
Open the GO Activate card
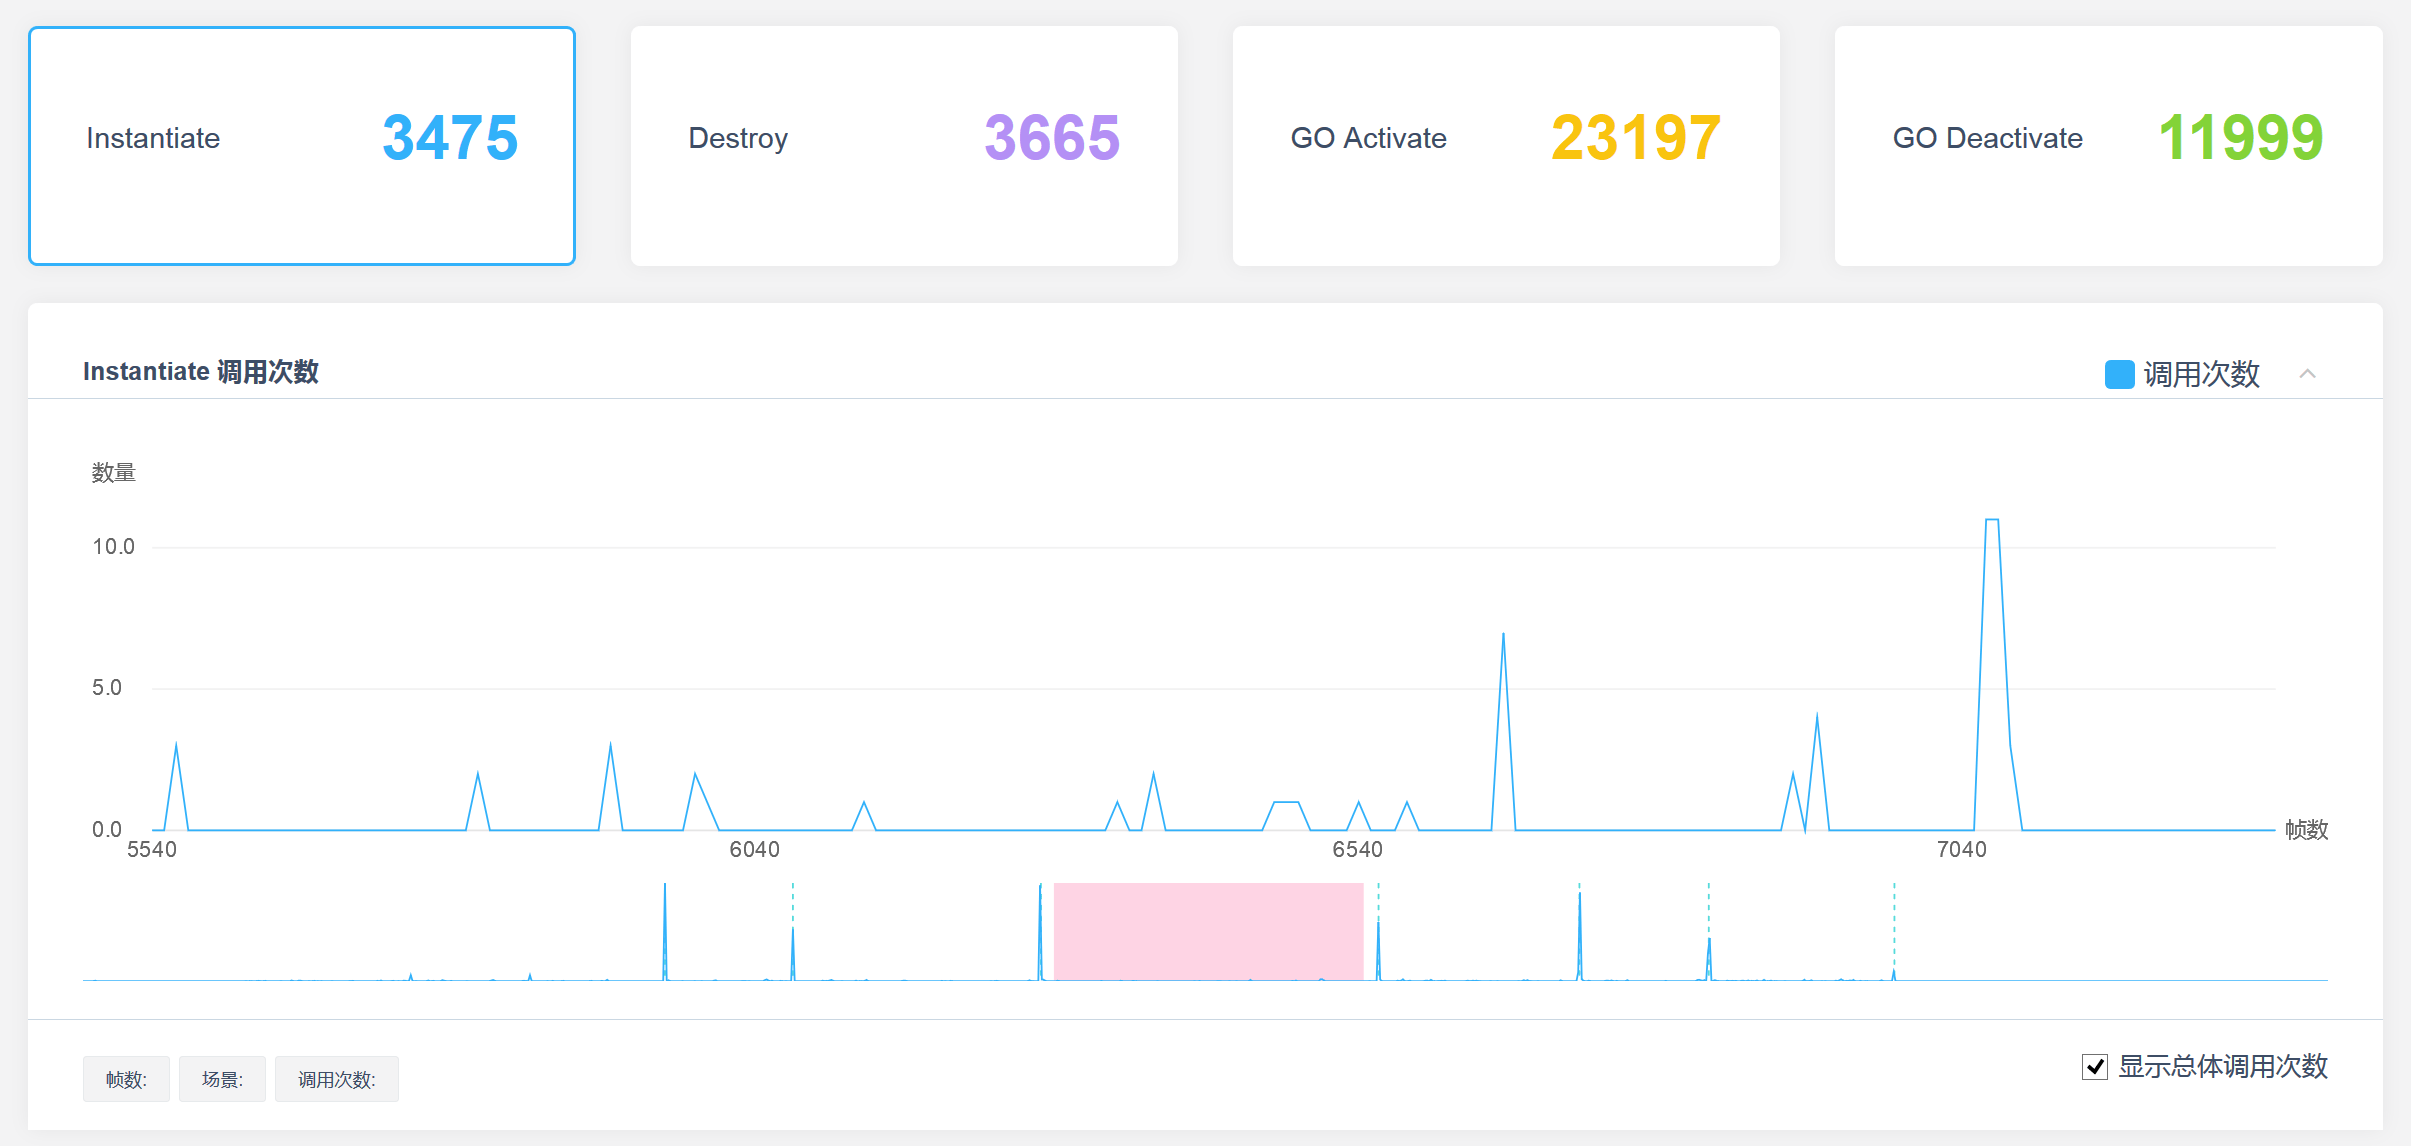[x=1505, y=146]
